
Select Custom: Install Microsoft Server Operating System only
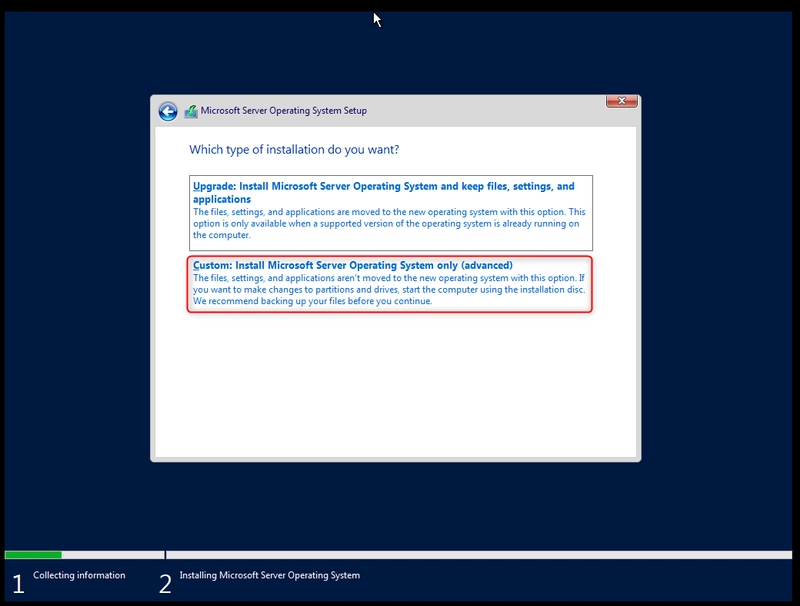point(390,284)
